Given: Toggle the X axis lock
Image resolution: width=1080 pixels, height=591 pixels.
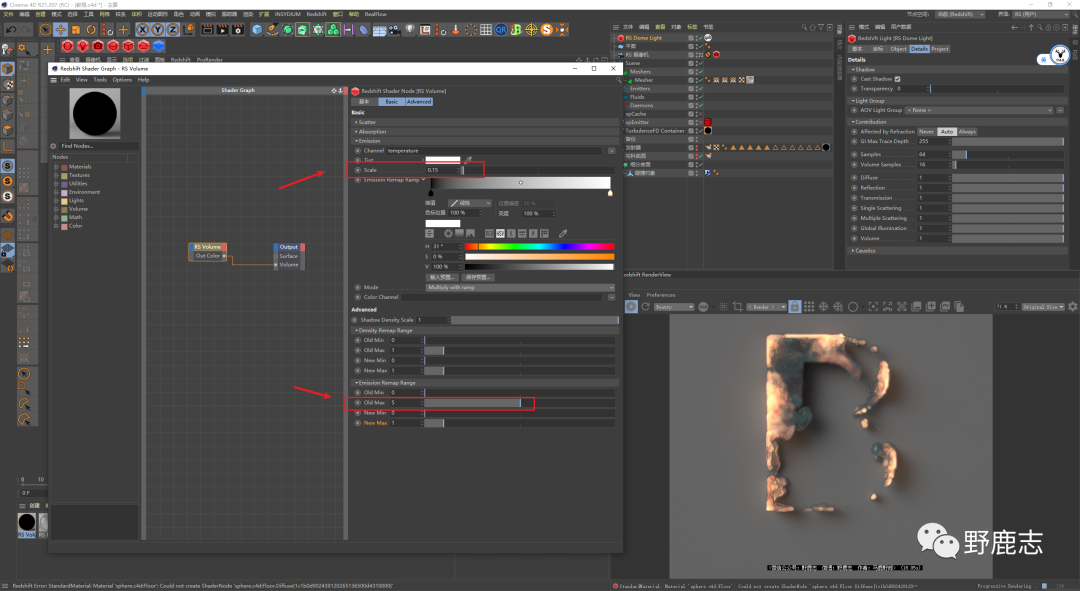Looking at the screenshot, I should 142,30.
